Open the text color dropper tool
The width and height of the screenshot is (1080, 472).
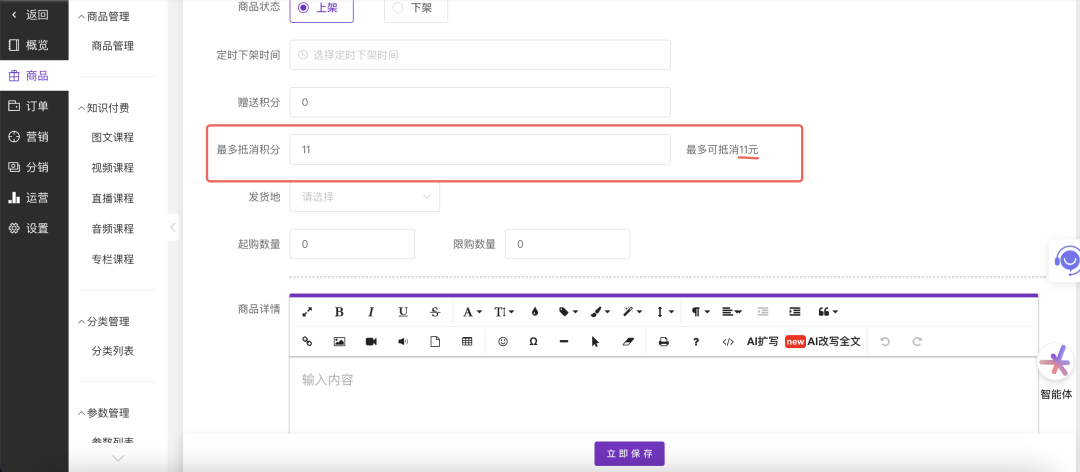[535, 312]
